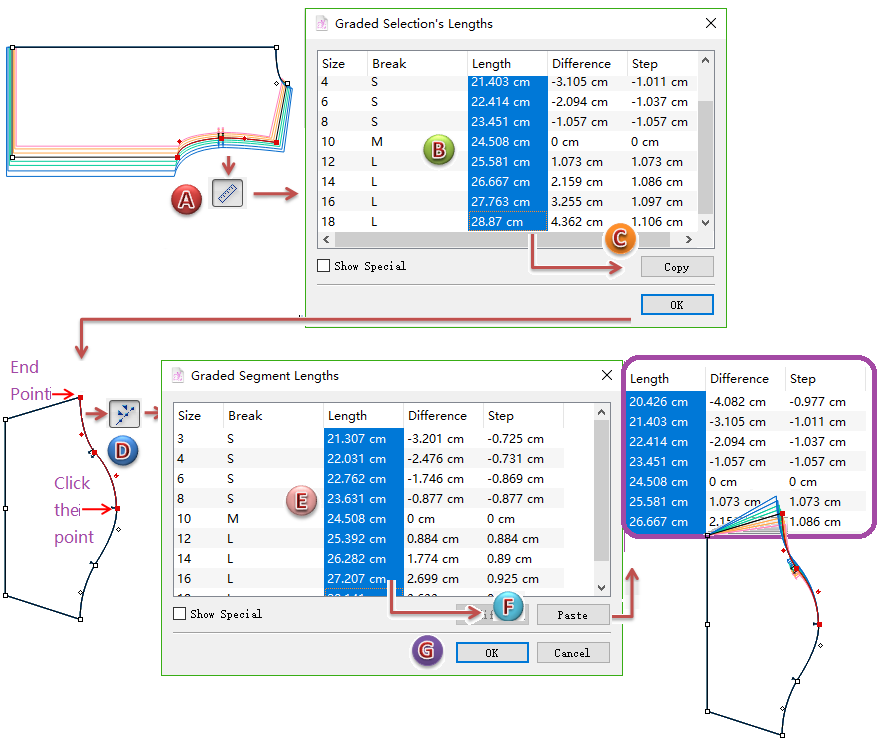Tick Show Special in Graded Segment Lengths

180,614
